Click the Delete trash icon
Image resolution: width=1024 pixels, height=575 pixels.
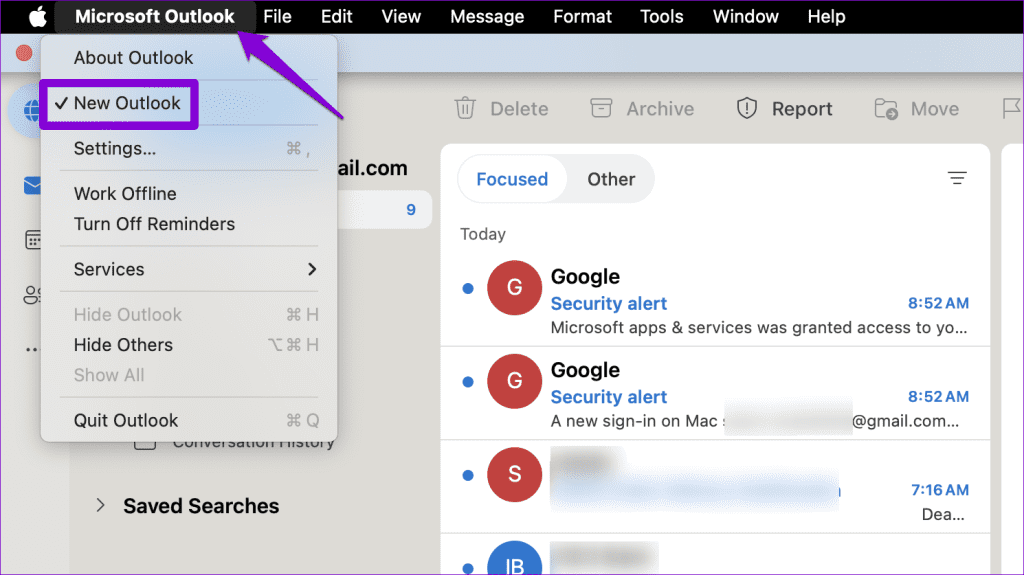pos(464,108)
